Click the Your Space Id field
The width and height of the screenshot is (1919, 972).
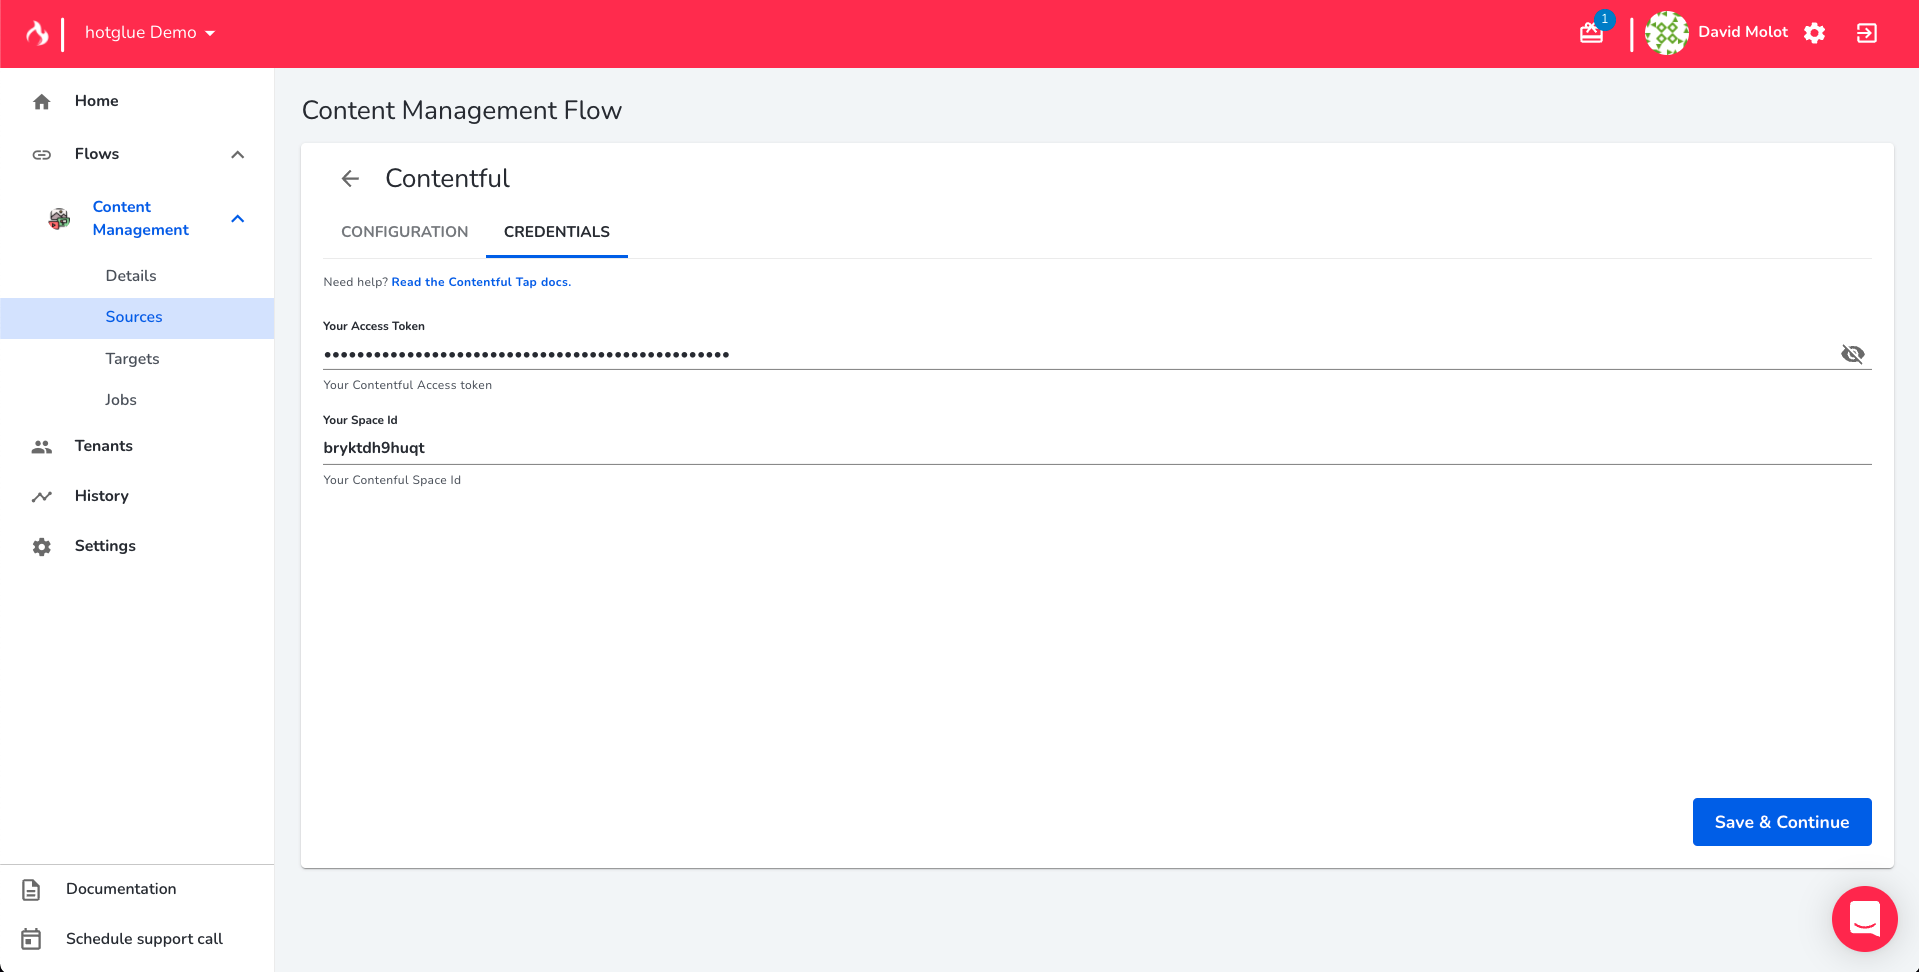pos(1097,448)
